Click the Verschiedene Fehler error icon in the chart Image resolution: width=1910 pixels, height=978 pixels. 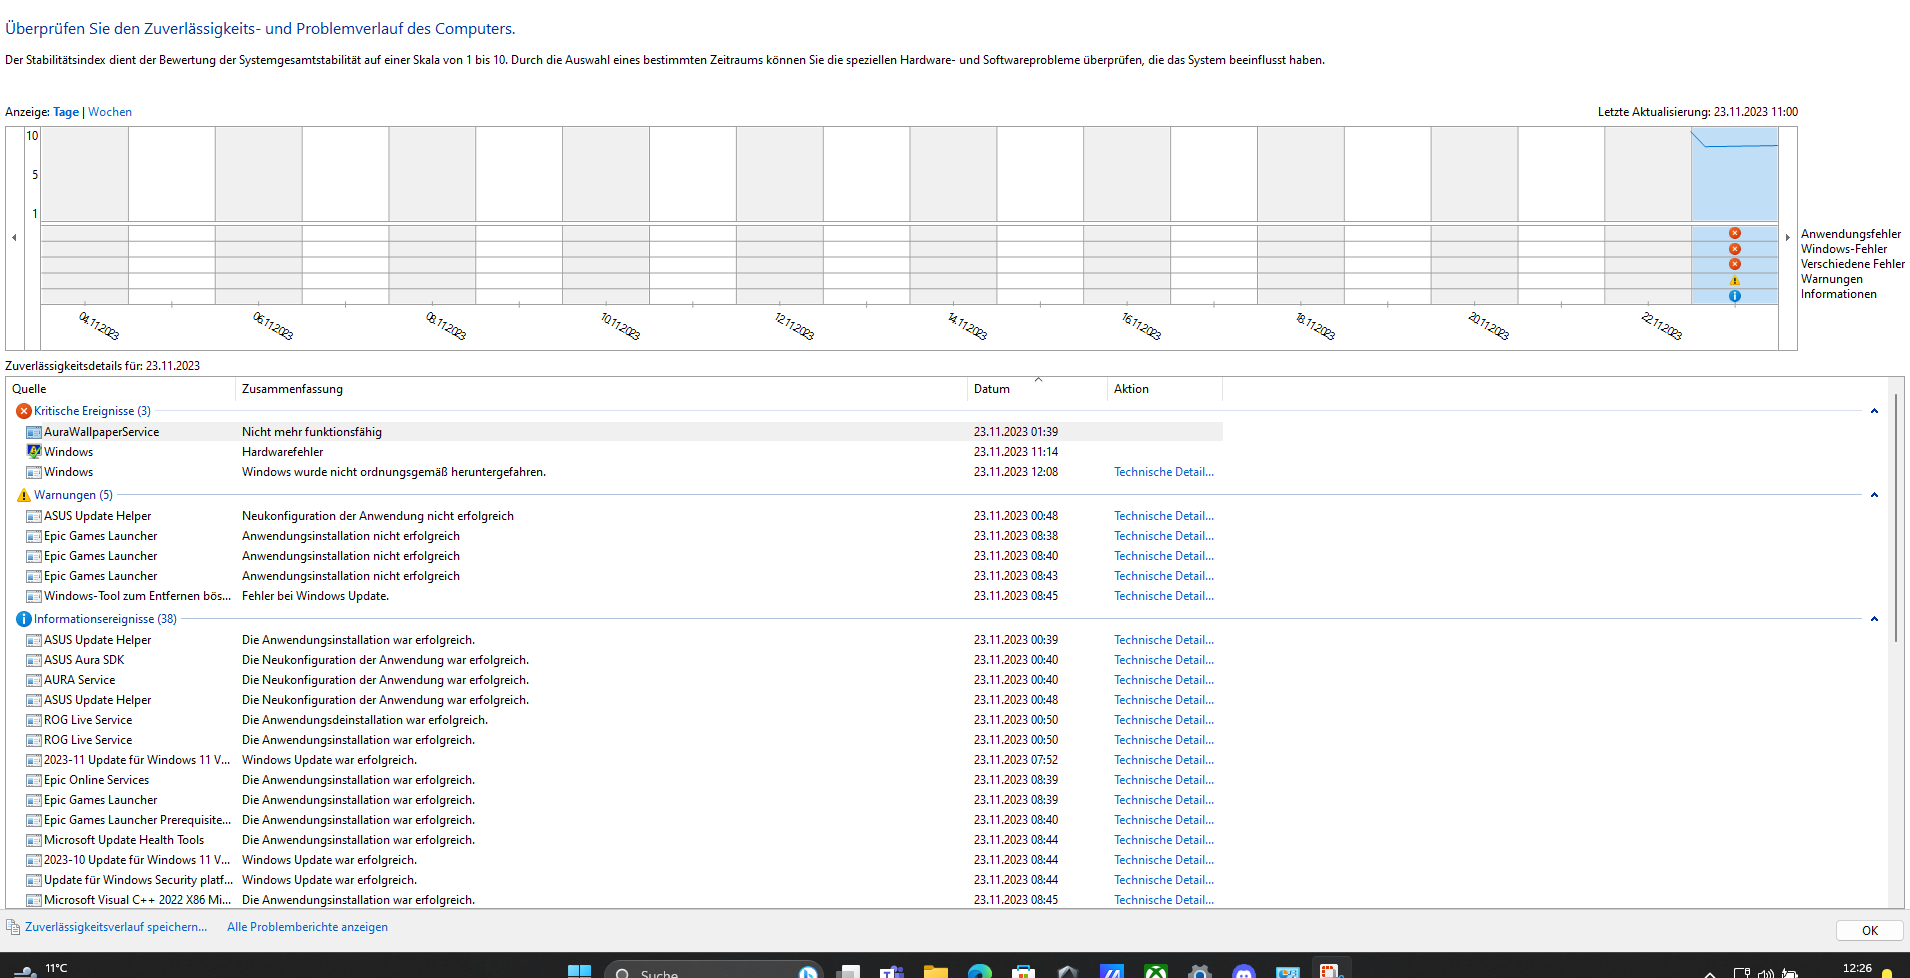1735,264
